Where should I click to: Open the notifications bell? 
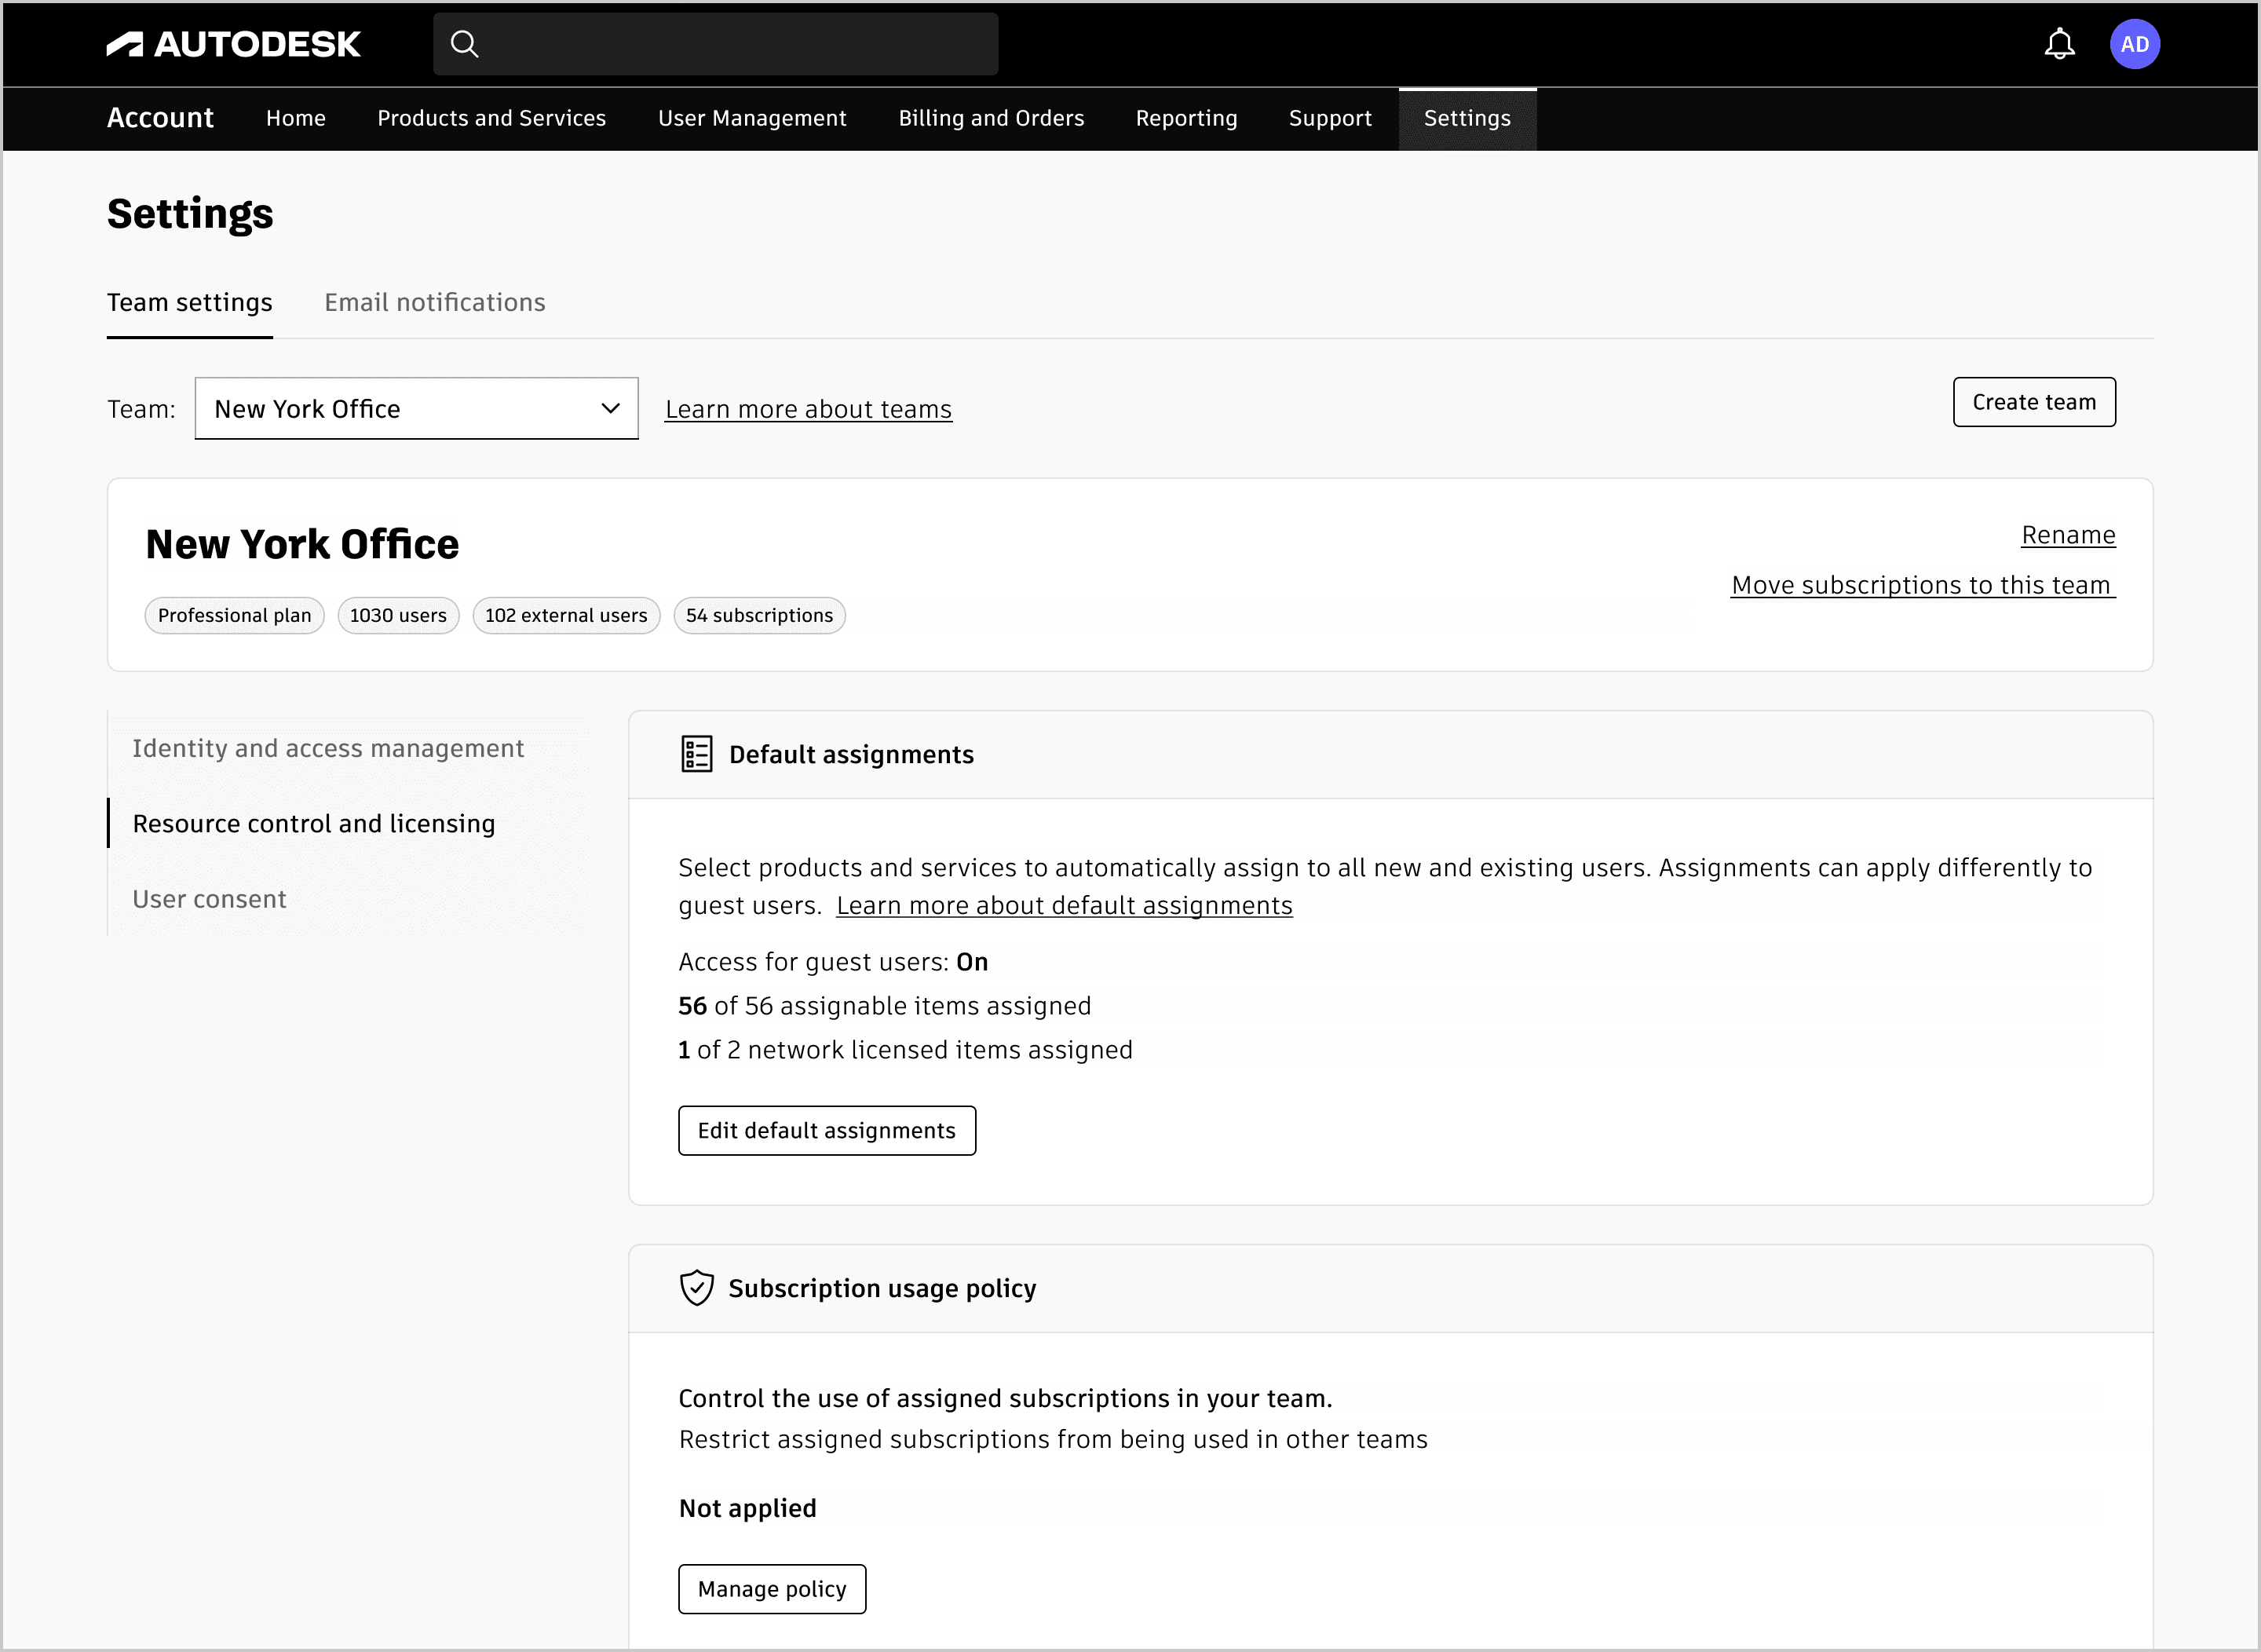coord(2059,44)
